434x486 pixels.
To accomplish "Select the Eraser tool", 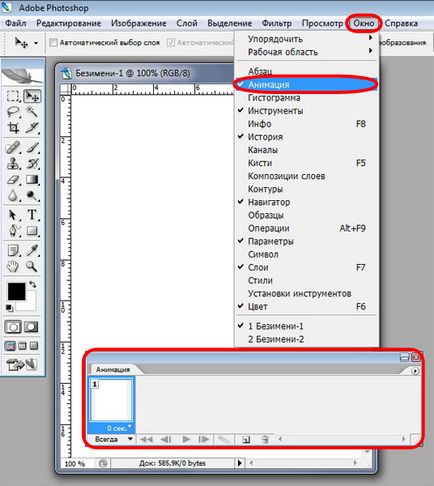I will (13, 180).
